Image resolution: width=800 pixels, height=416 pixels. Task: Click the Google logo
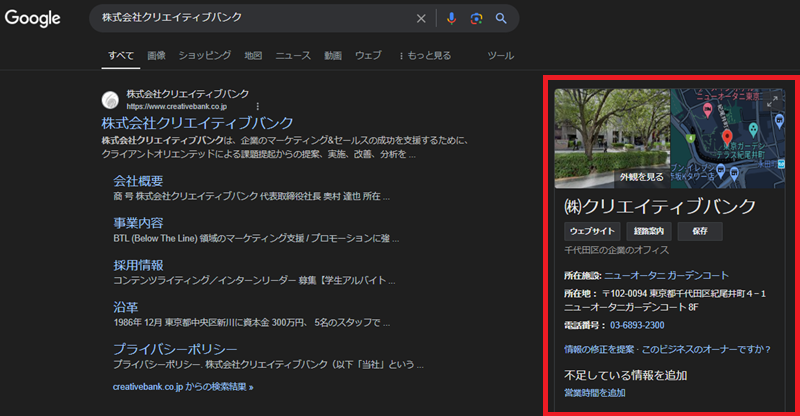pos(33,18)
